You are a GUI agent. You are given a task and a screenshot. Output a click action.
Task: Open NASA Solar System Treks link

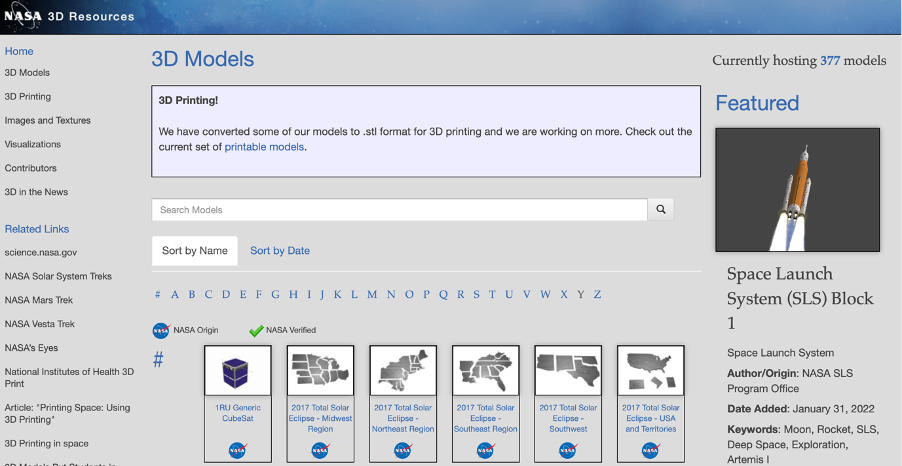tap(58, 276)
